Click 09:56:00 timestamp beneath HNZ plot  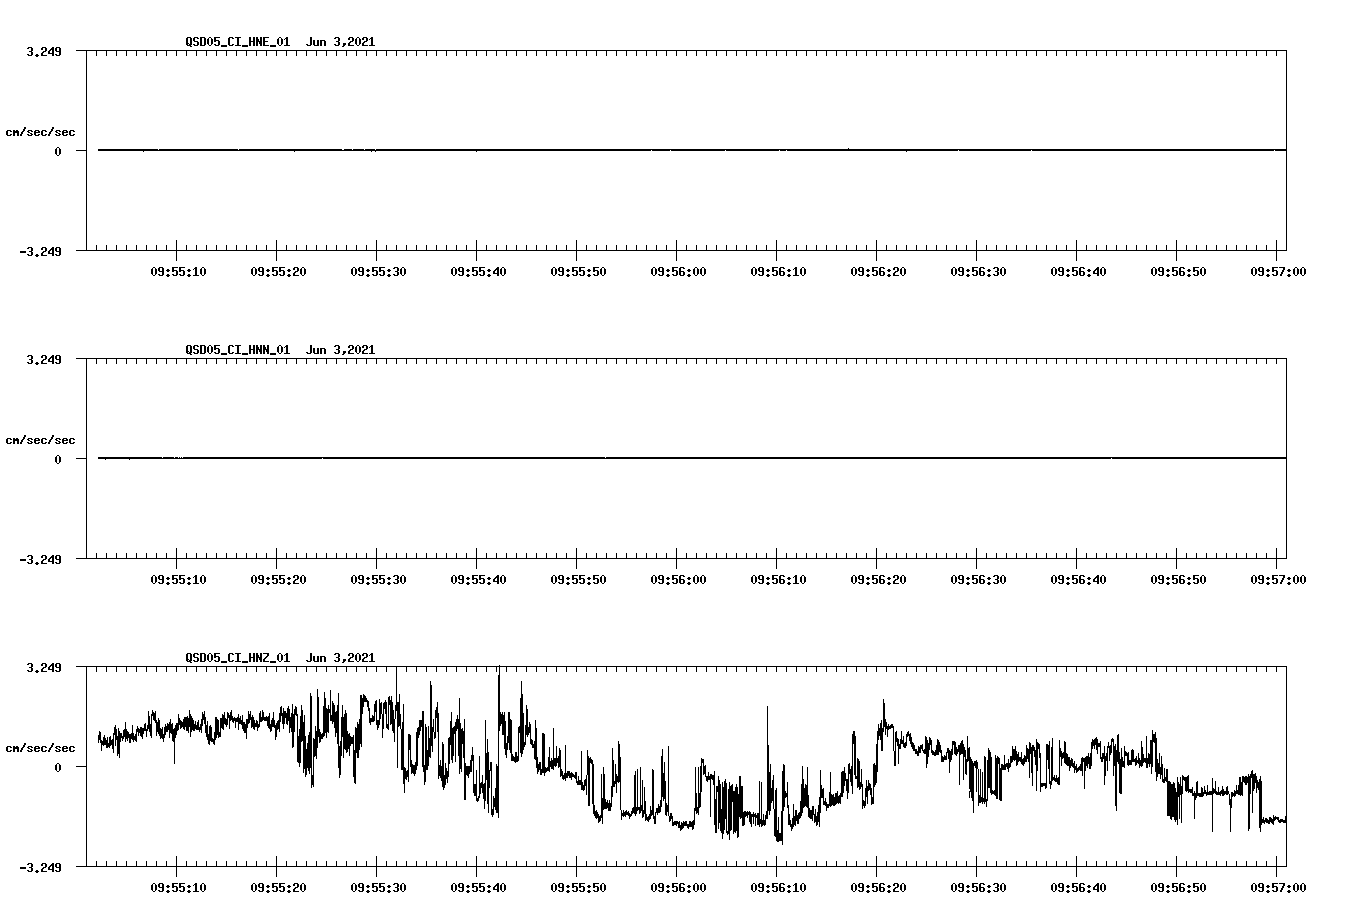click(678, 887)
